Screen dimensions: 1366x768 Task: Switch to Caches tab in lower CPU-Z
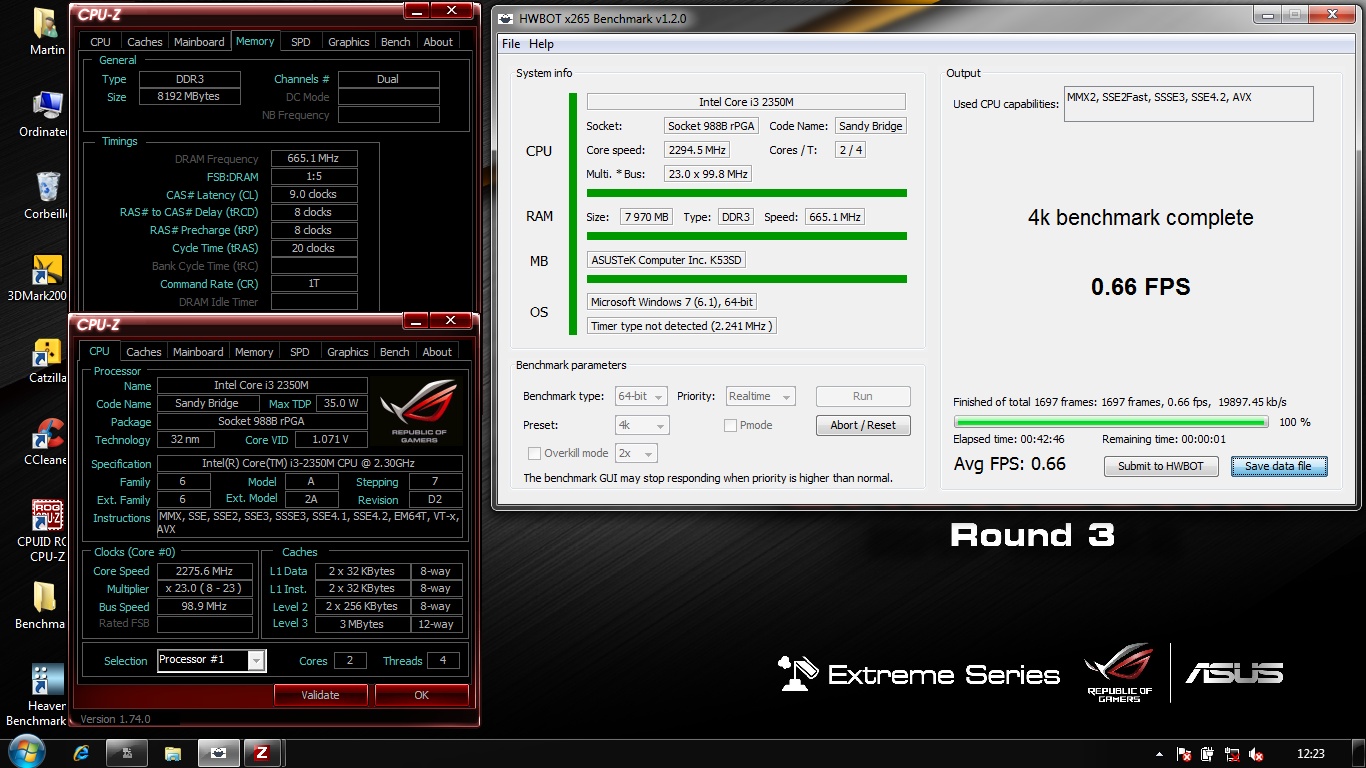(143, 352)
